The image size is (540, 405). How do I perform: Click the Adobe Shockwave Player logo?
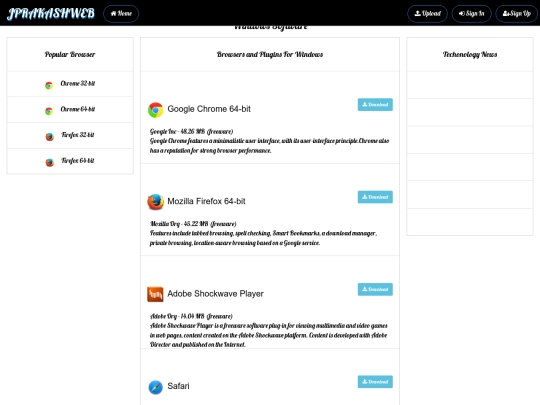155,294
